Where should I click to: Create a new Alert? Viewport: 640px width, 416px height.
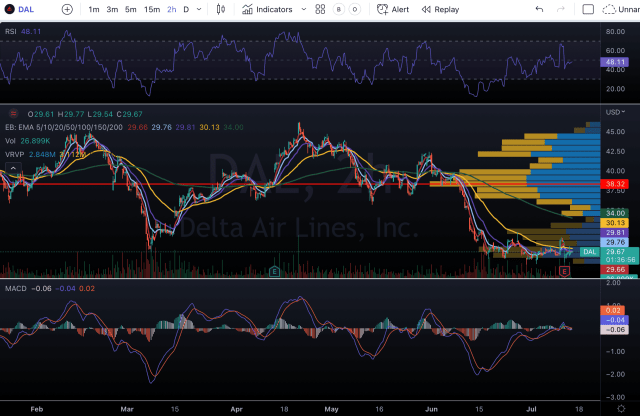[393, 9]
